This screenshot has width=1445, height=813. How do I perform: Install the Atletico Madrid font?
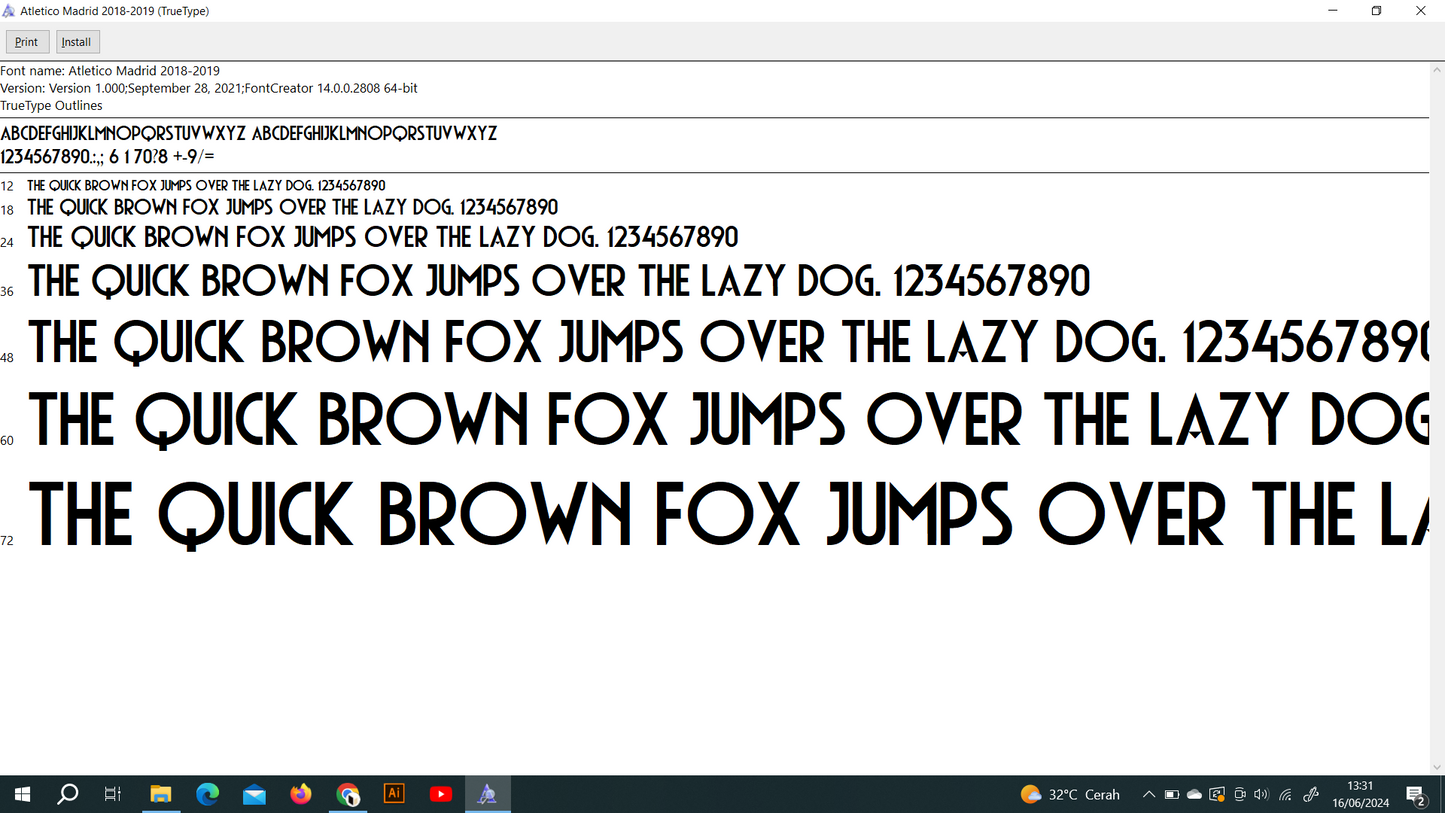tap(77, 42)
